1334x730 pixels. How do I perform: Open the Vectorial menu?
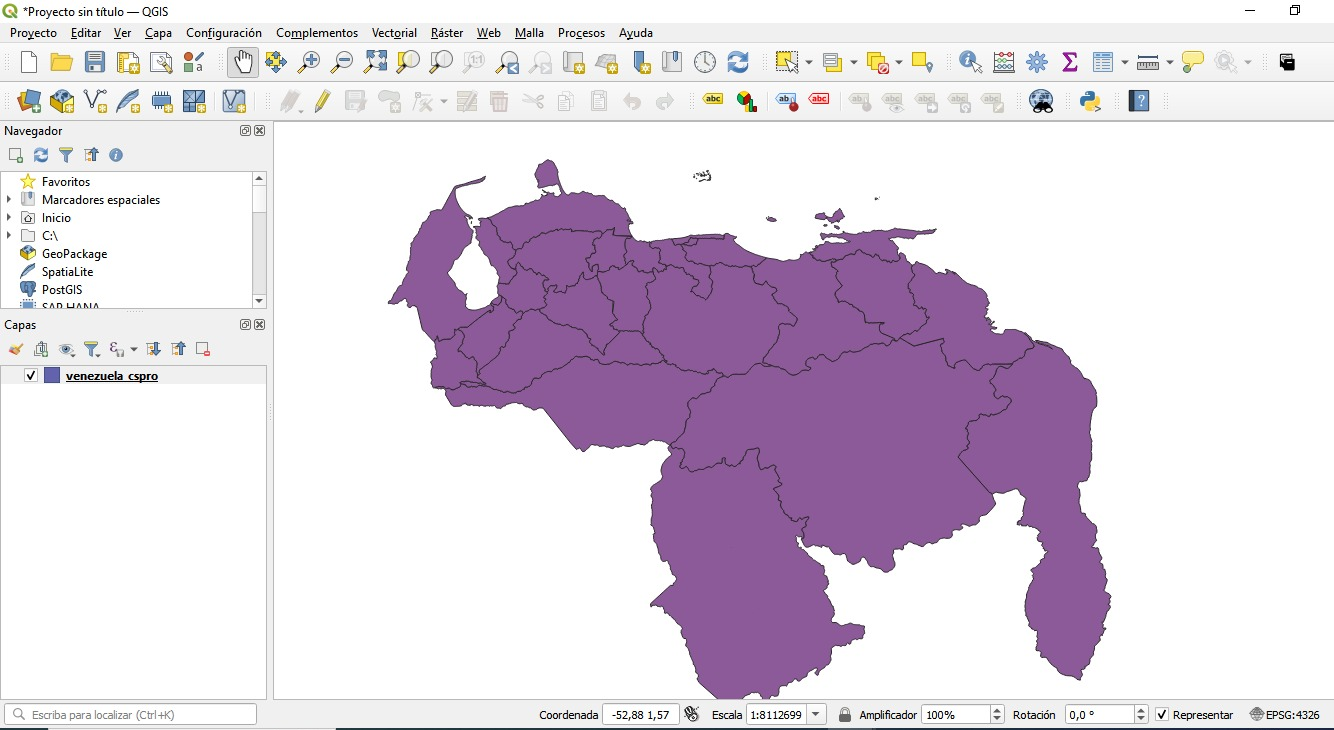[394, 33]
